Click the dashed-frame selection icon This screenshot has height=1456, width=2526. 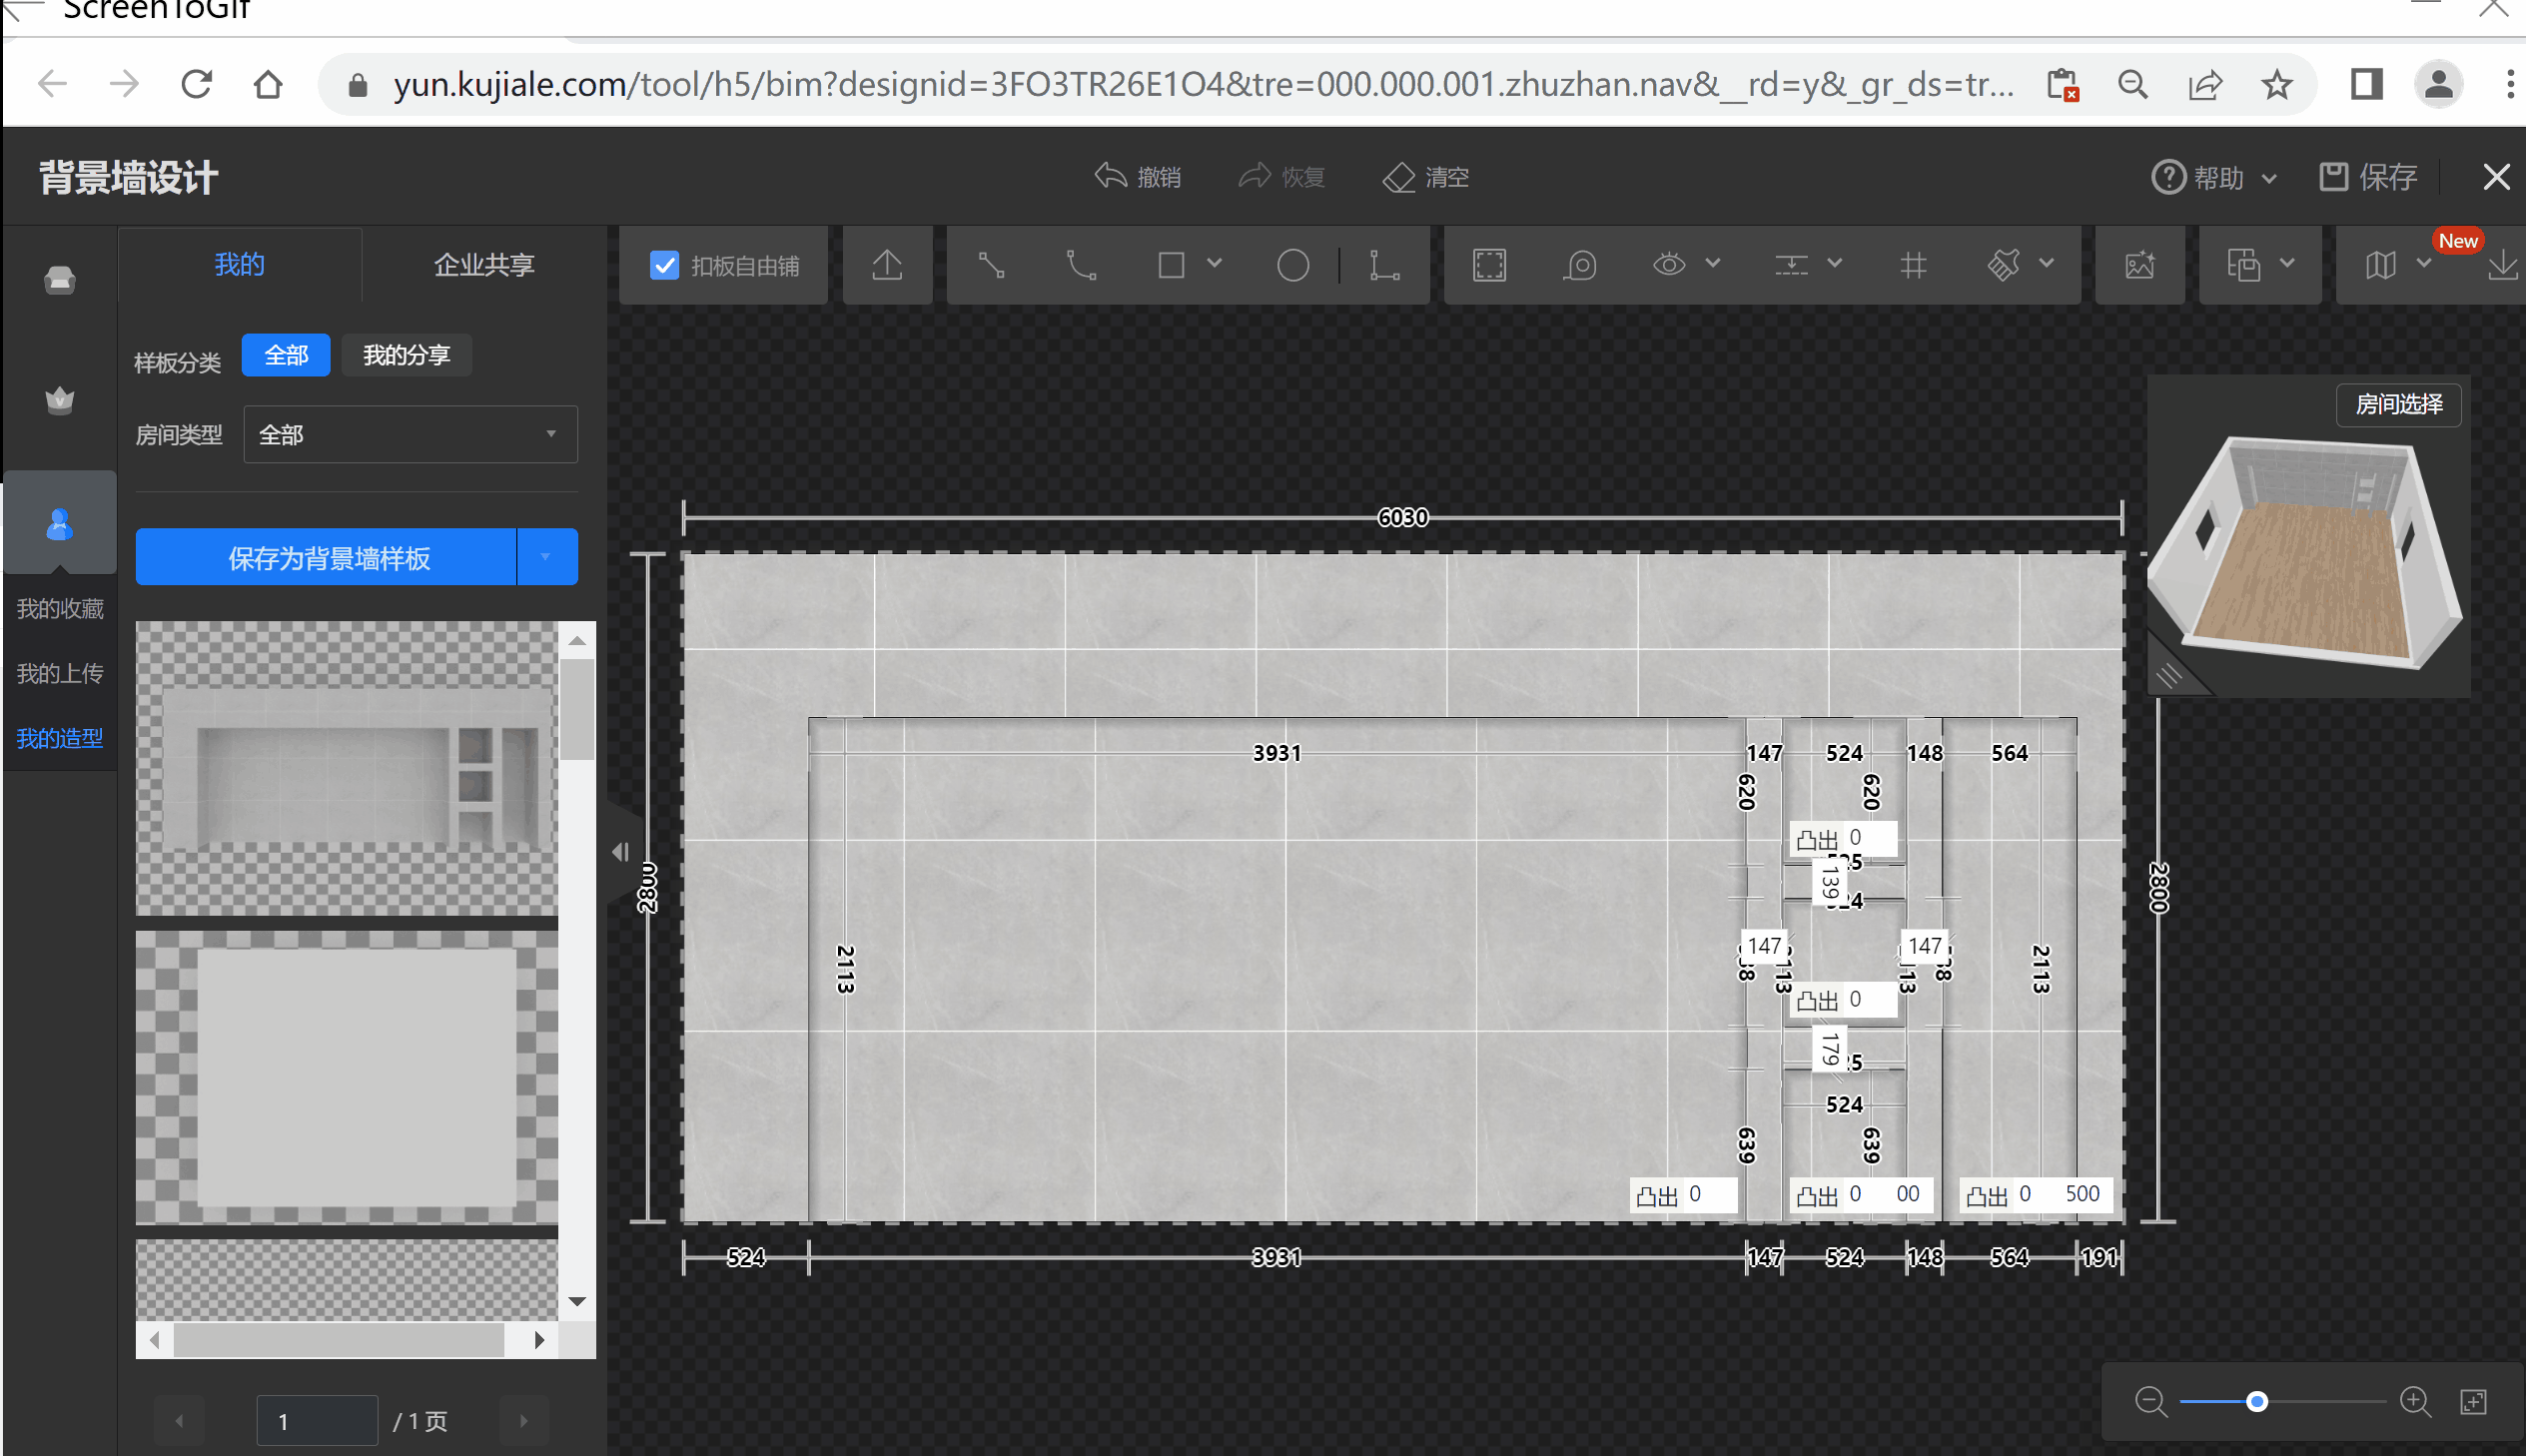click(1489, 265)
